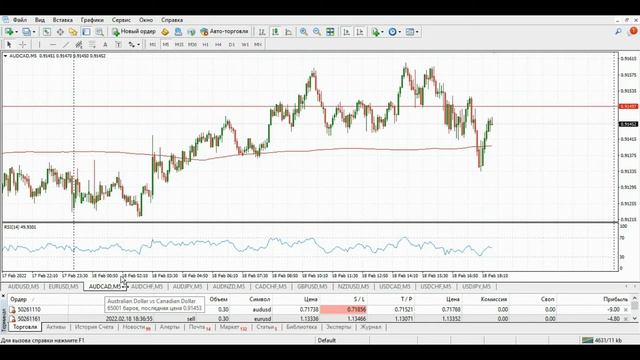640x360 pixels.
Task: Select the Horizontal Line drawing tool
Action: (53, 44)
